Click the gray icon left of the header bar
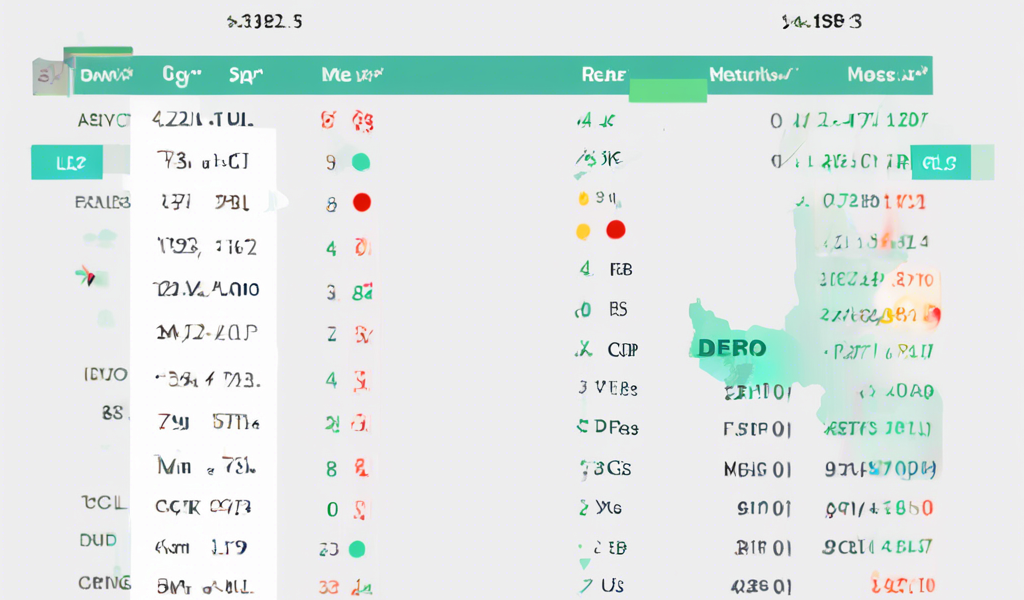The height and width of the screenshot is (600, 1024). click(46, 76)
